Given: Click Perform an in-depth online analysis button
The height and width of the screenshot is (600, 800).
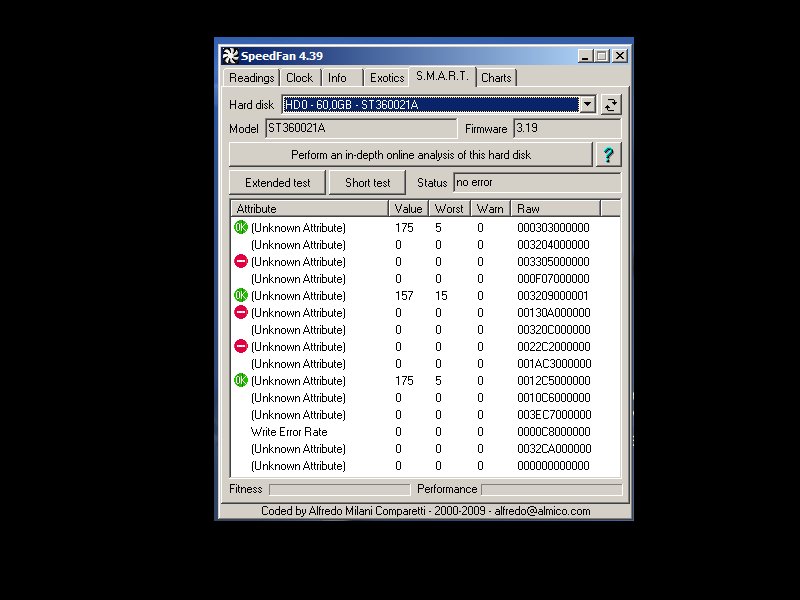Looking at the screenshot, I should tap(411, 155).
